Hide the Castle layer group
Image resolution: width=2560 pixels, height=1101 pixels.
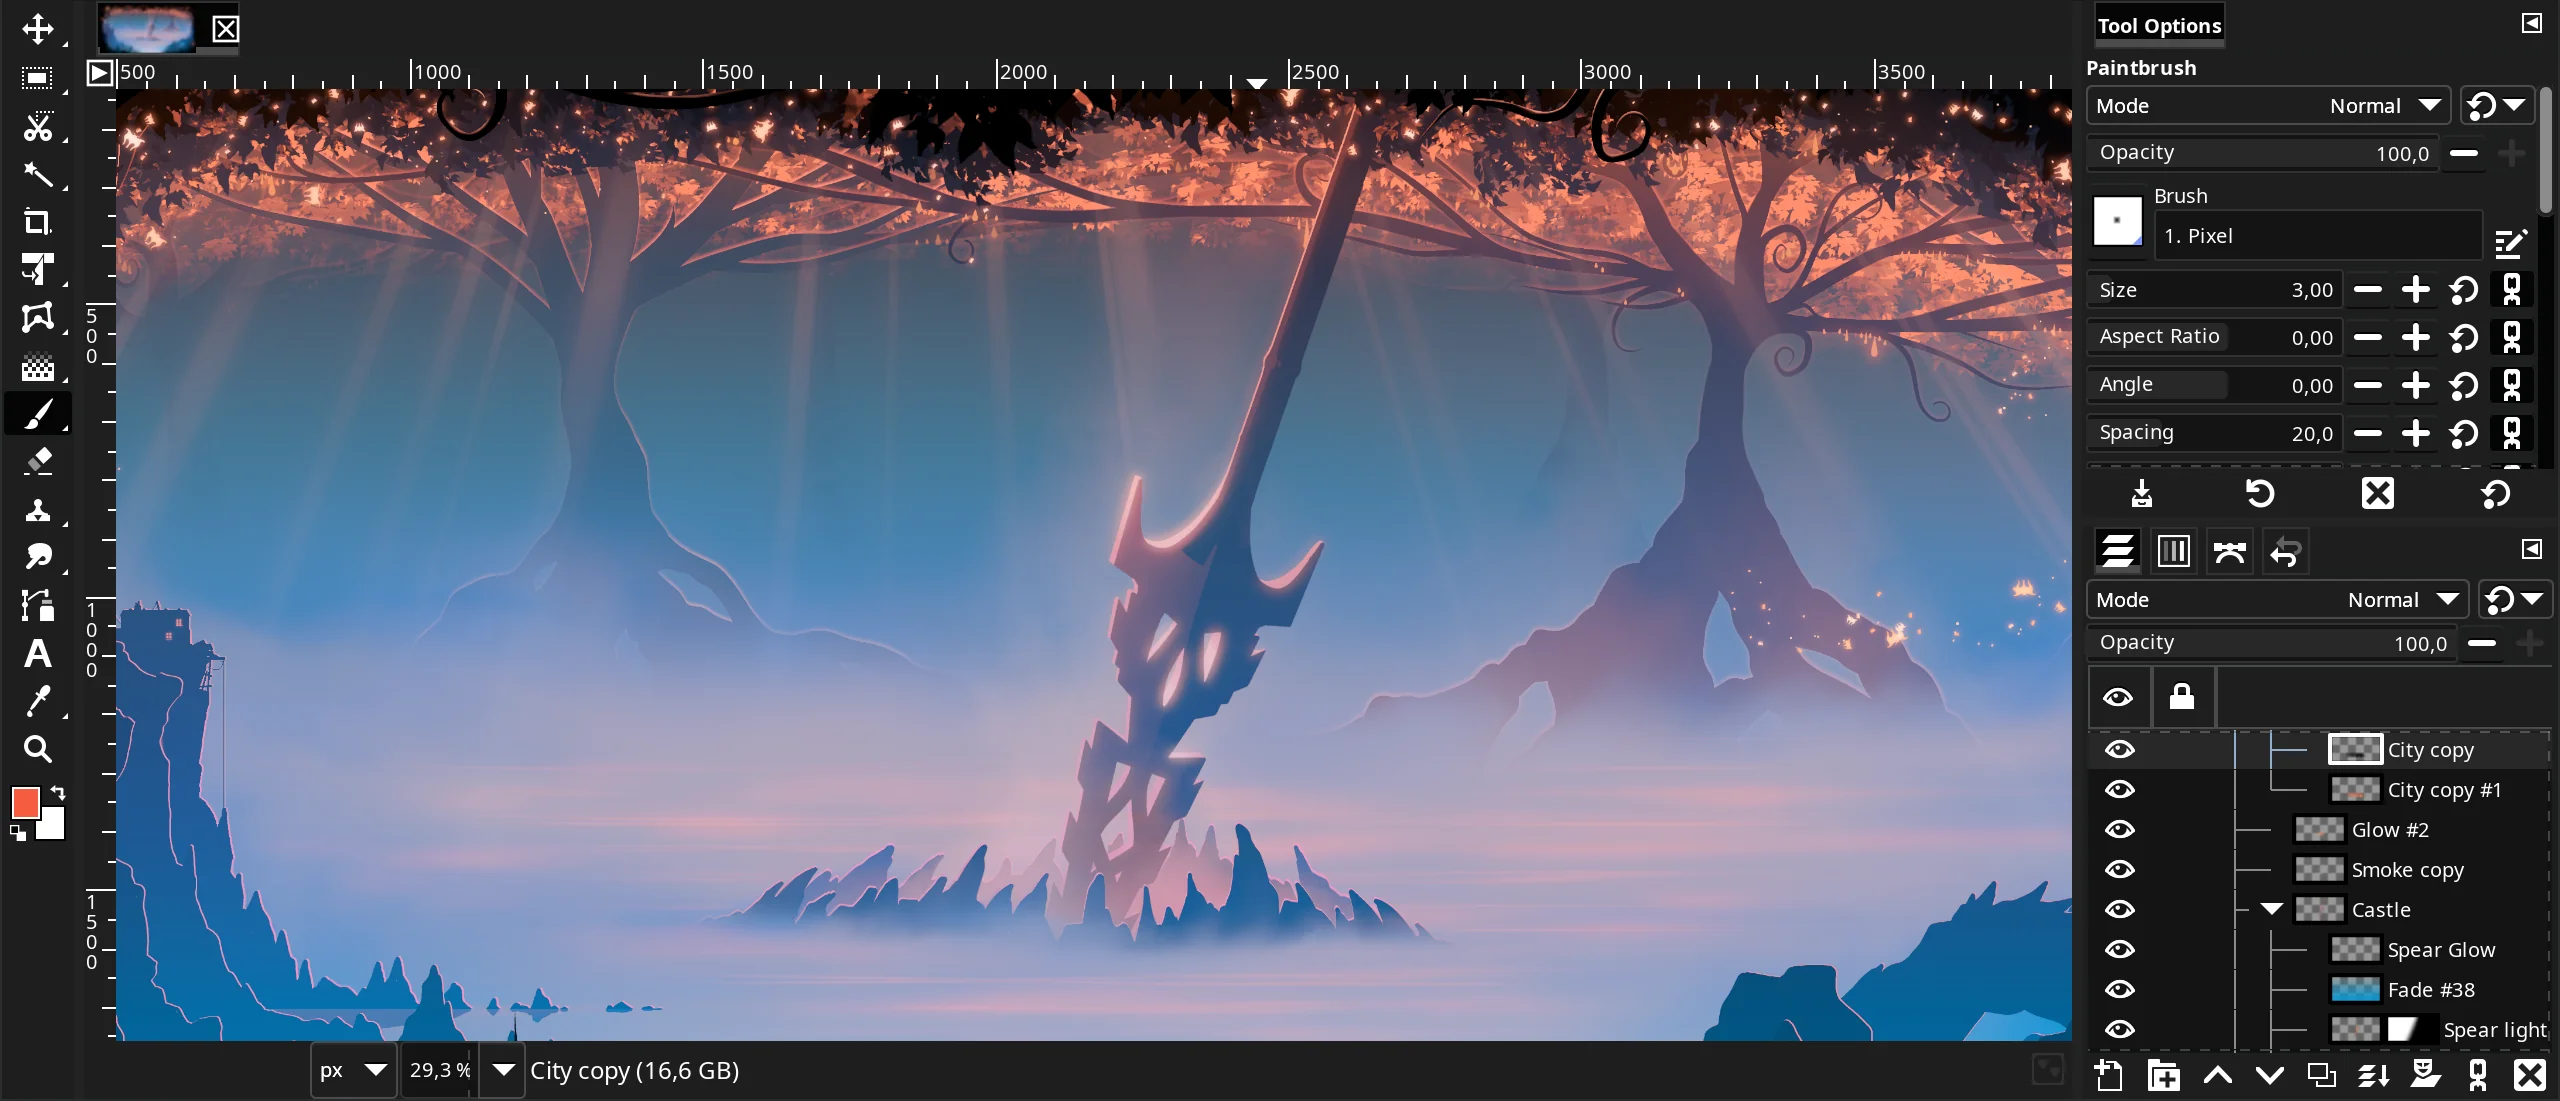coord(2119,910)
